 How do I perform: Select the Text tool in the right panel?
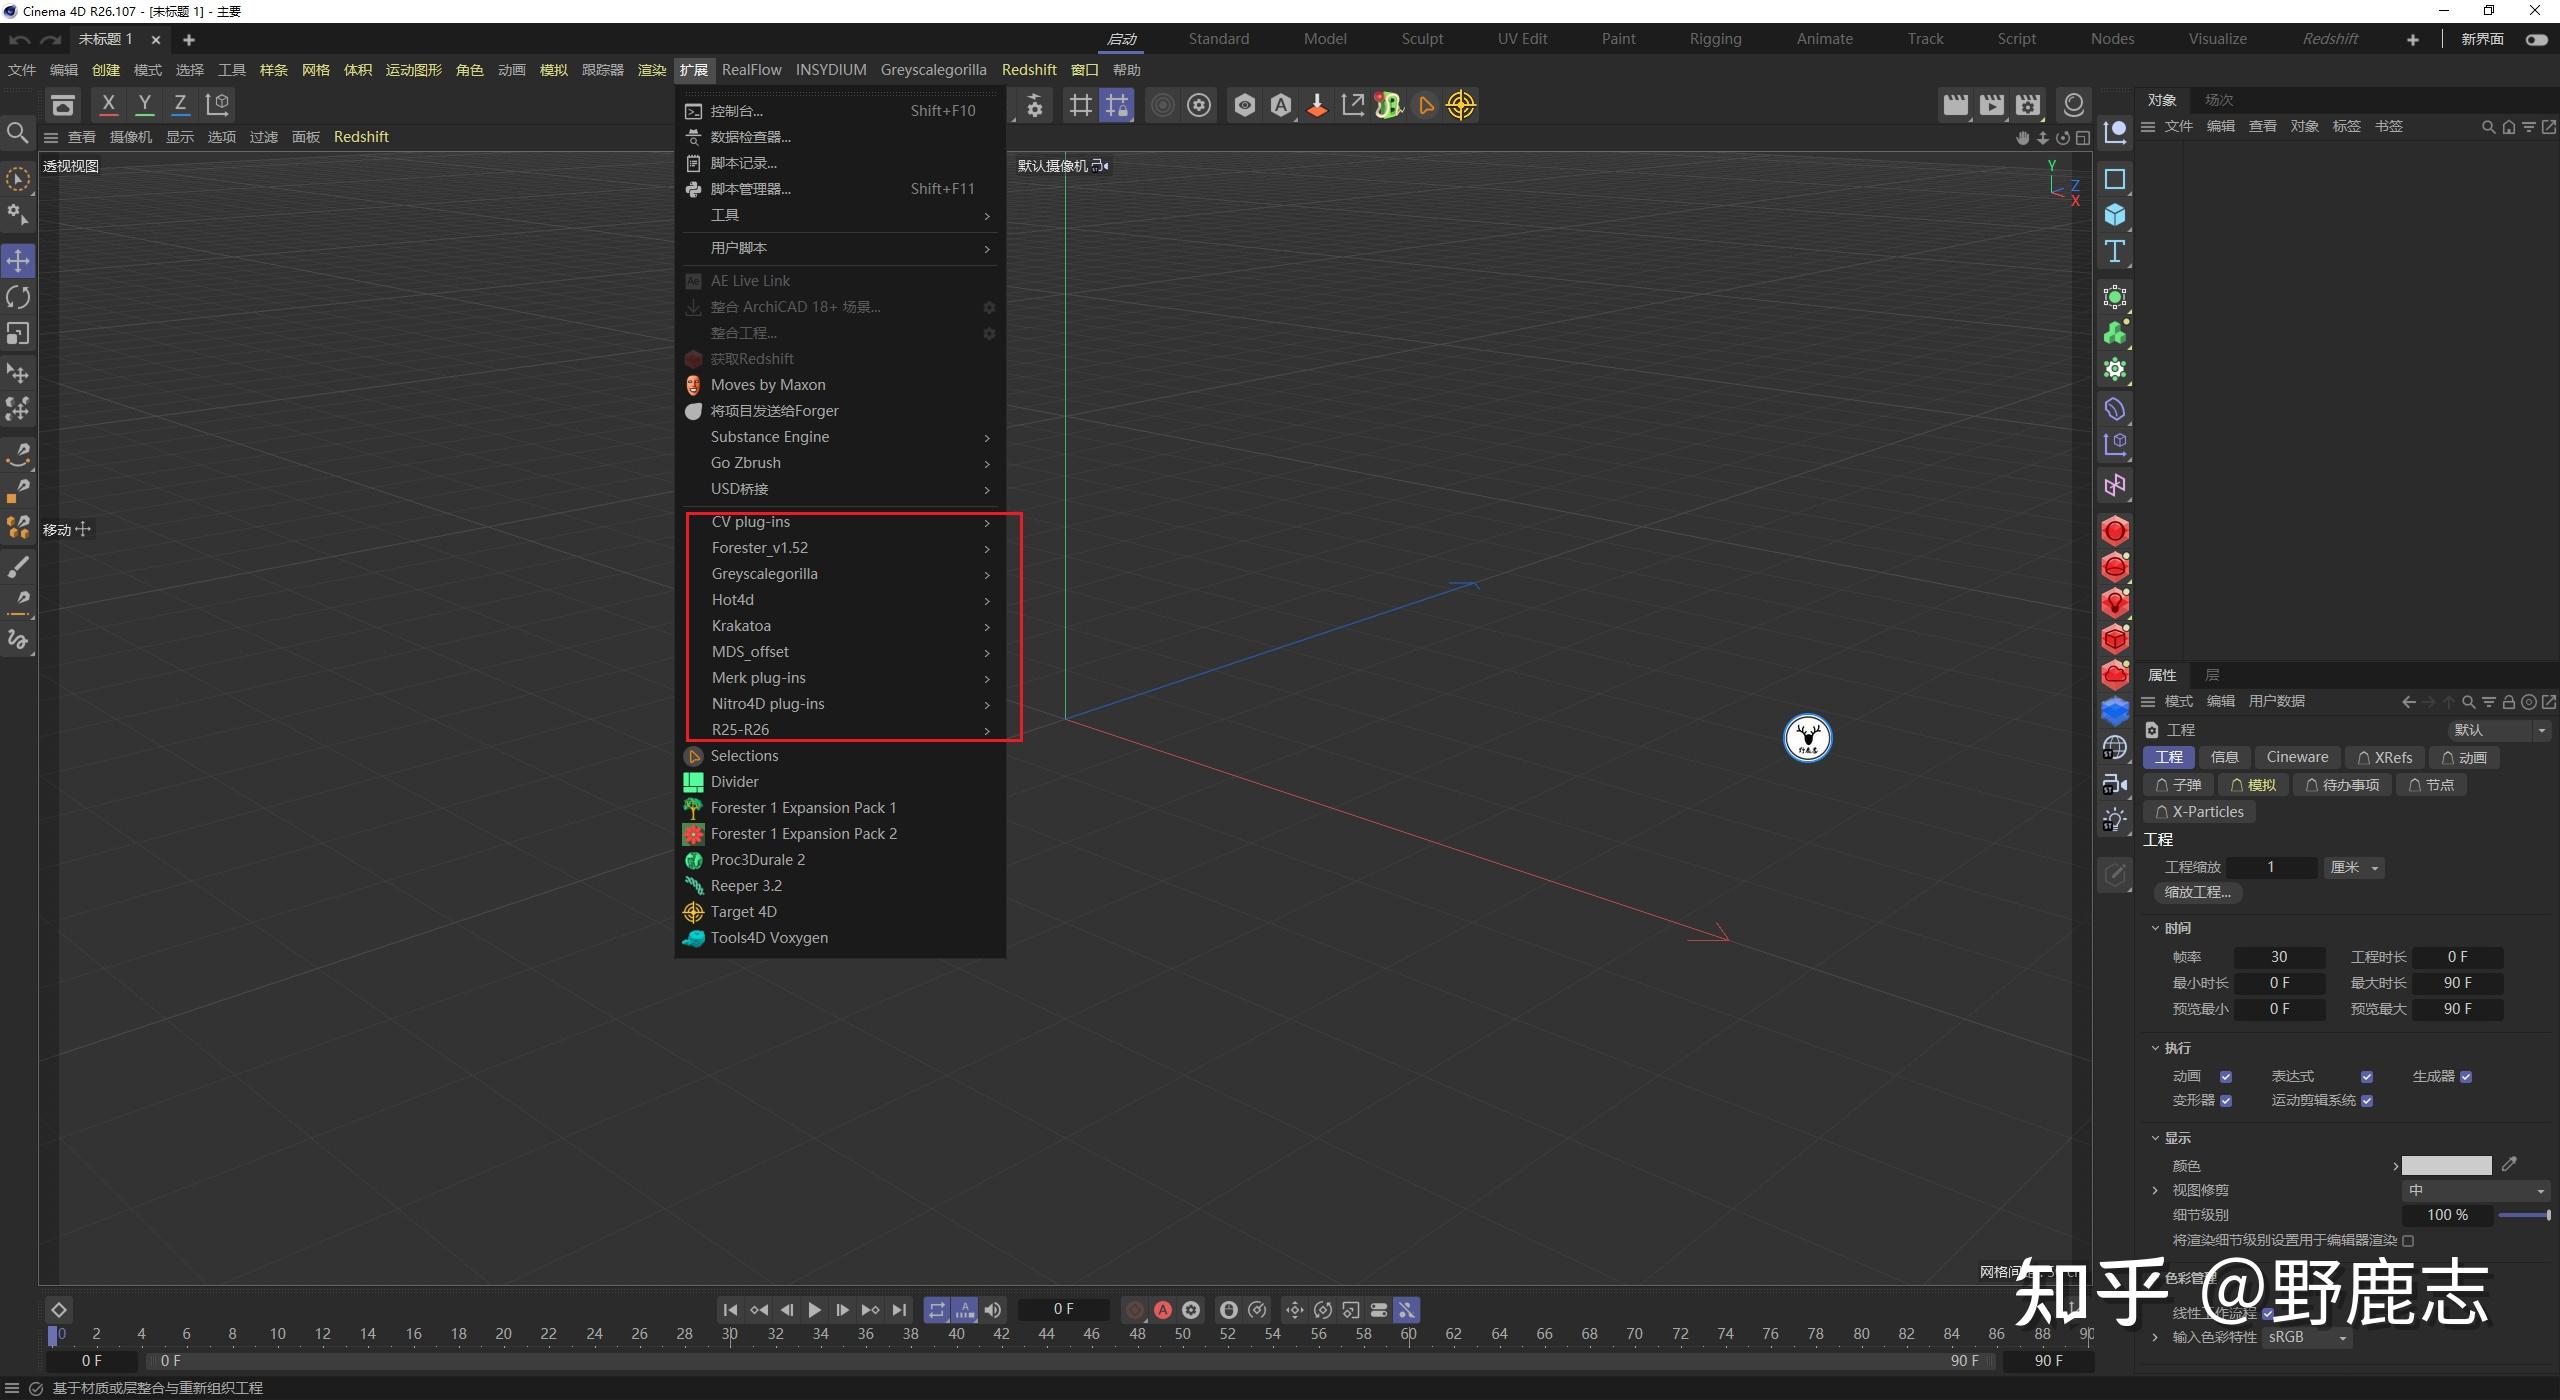(2116, 251)
